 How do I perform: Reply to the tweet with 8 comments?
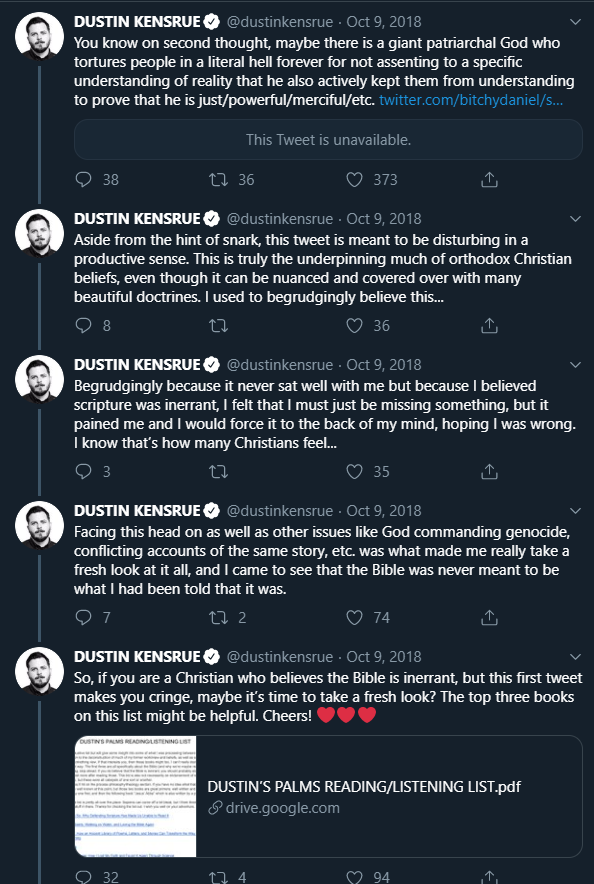click(83, 326)
